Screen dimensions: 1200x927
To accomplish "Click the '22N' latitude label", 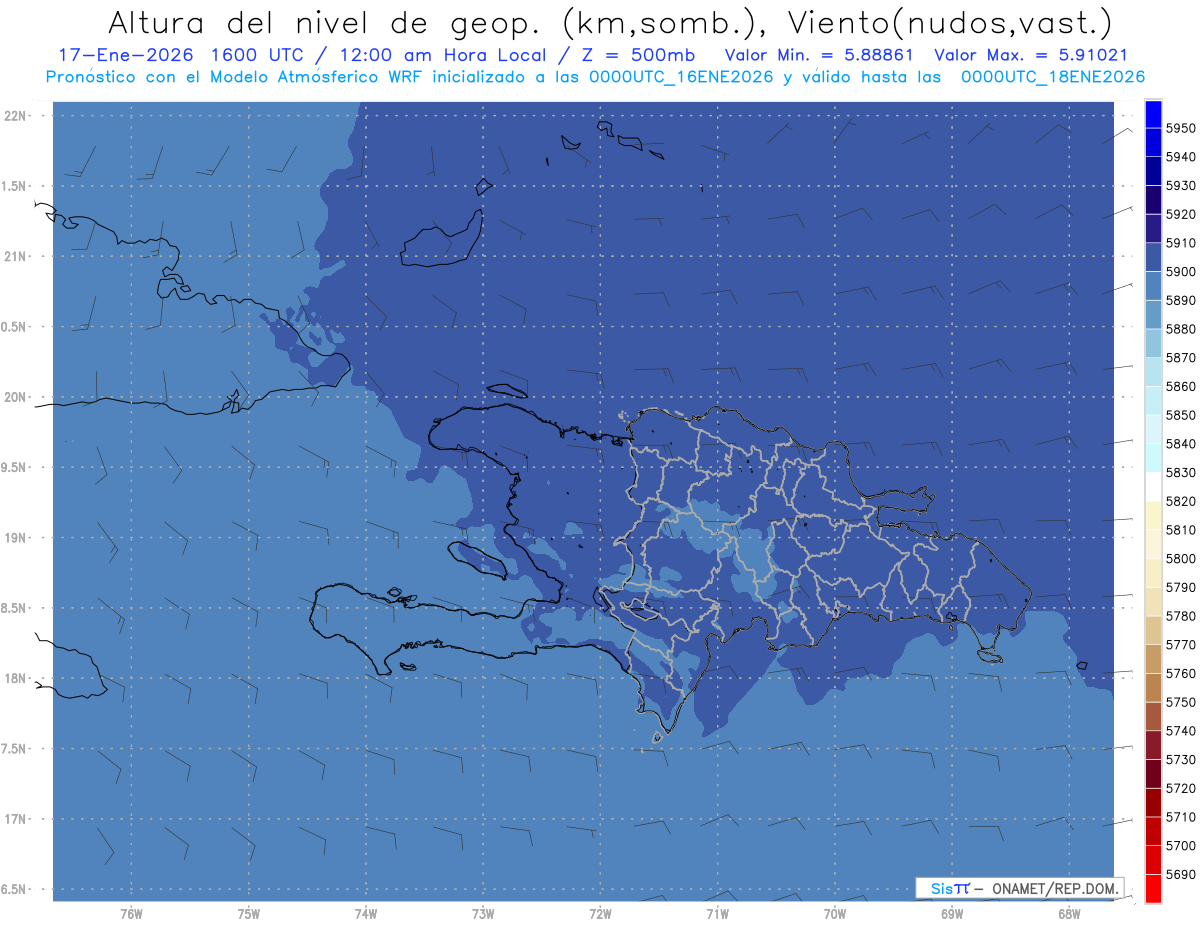I will 16,116.
